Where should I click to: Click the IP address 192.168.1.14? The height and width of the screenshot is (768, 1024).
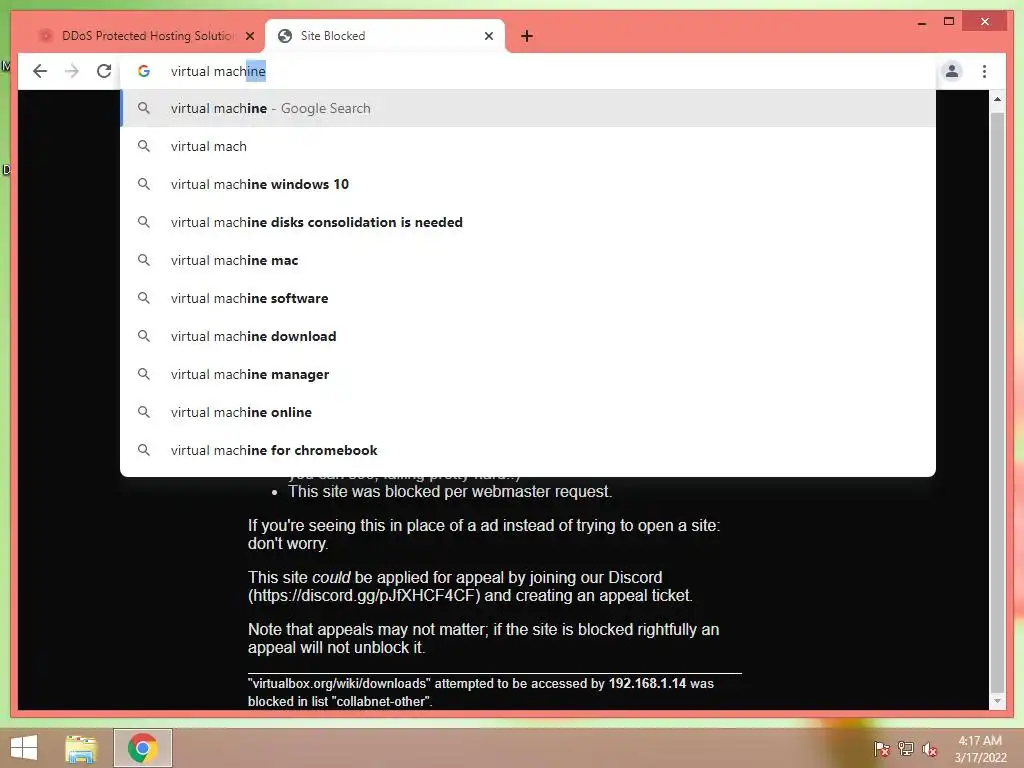[647, 683]
